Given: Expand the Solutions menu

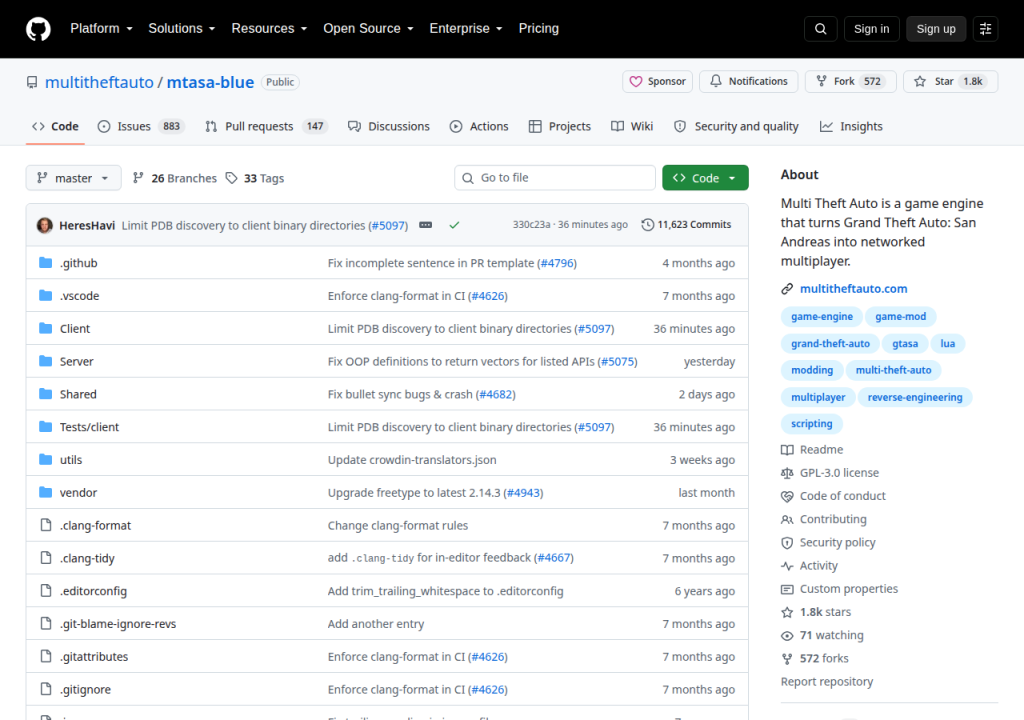Looking at the screenshot, I should pos(182,29).
